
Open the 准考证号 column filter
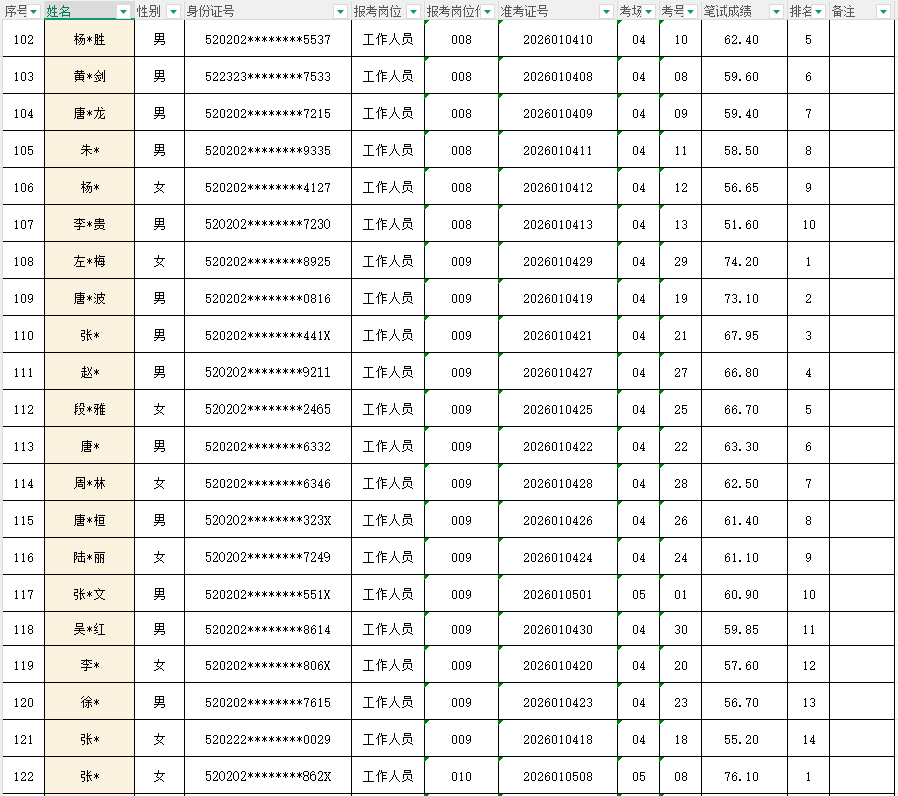(x=606, y=10)
